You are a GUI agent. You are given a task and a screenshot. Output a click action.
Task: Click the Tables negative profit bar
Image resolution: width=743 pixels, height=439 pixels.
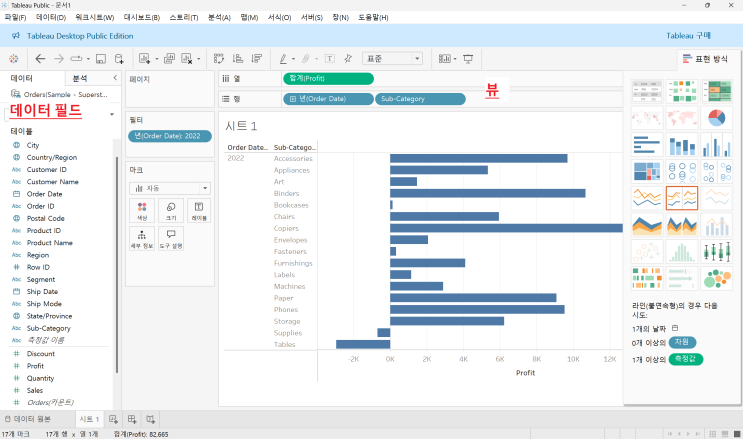click(x=363, y=344)
